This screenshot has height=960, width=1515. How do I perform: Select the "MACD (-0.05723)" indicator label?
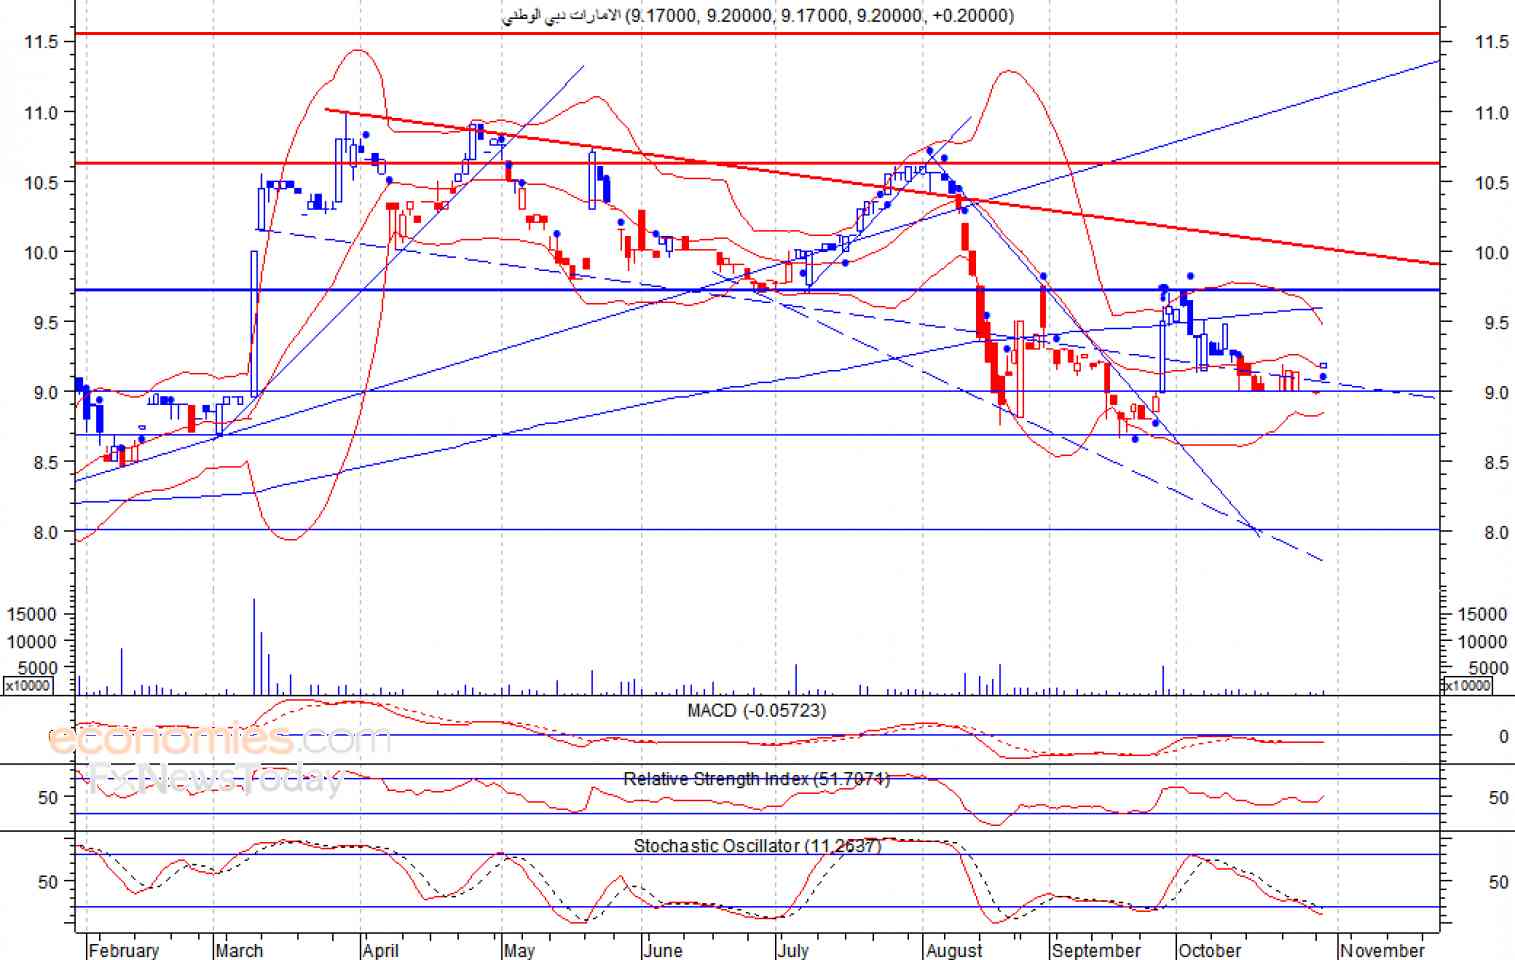[x=757, y=711]
